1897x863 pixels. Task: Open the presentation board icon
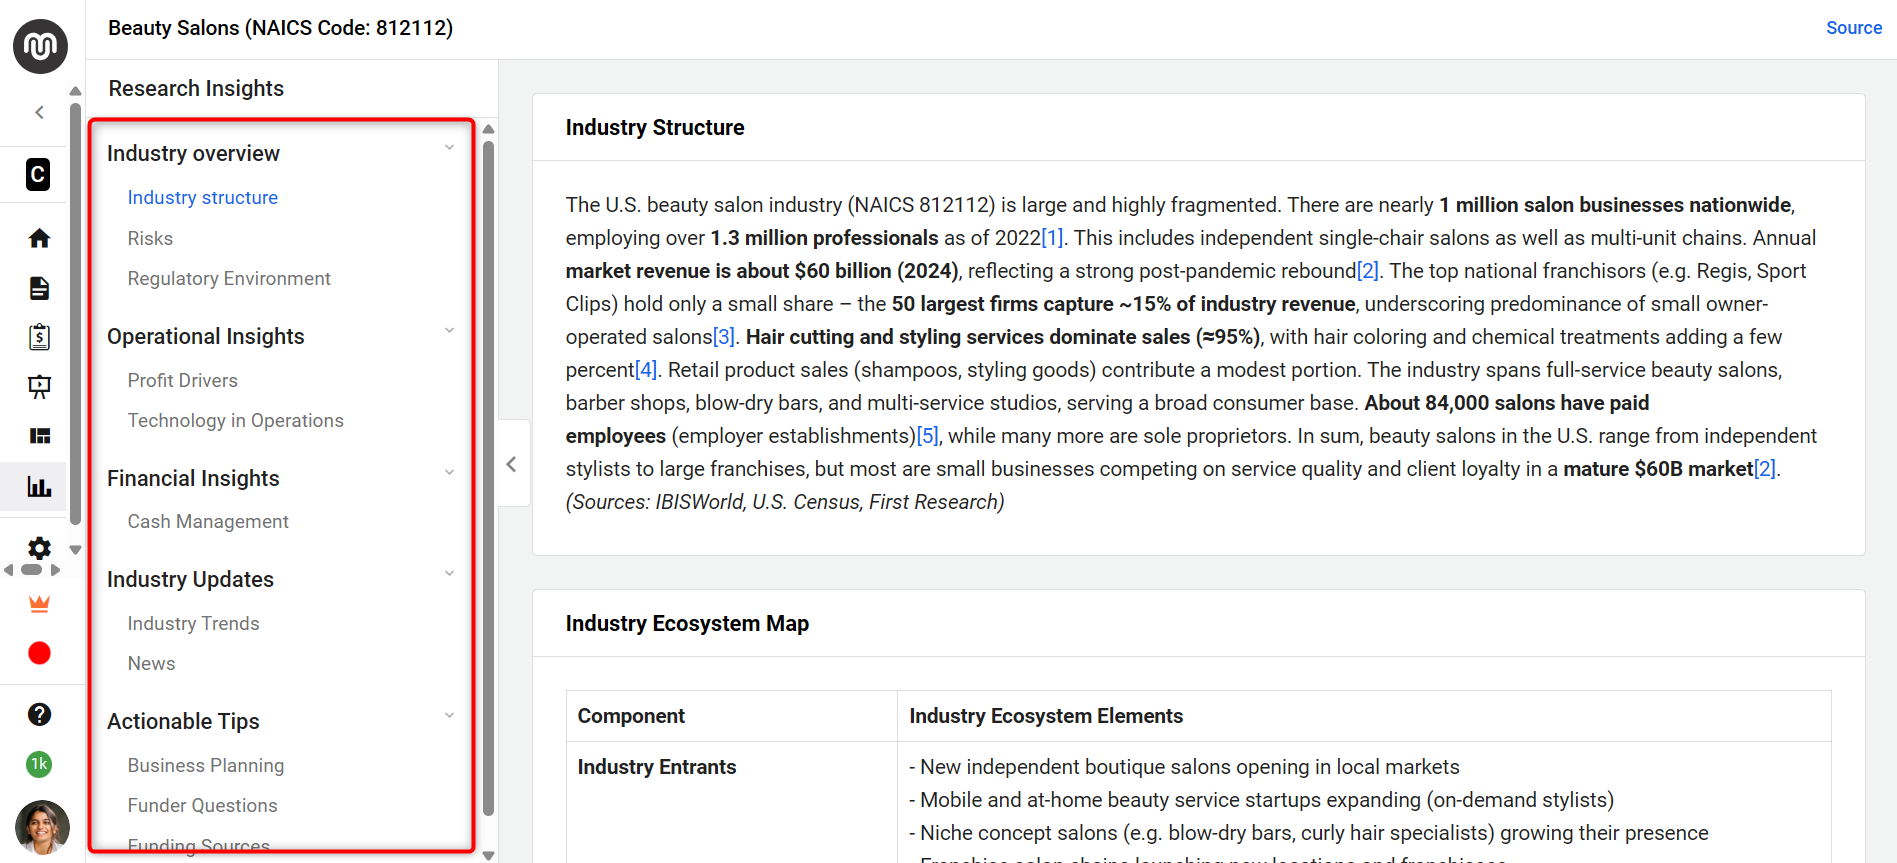(x=39, y=386)
